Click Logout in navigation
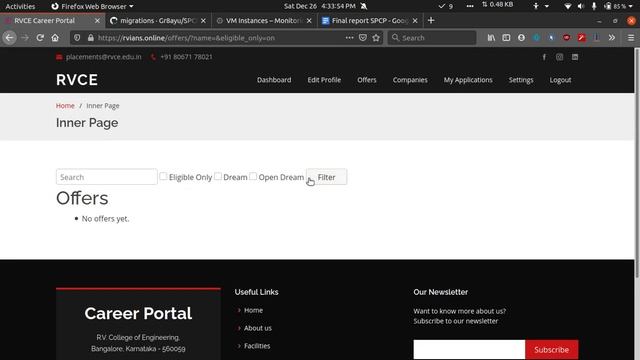The height and width of the screenshot is (360, 640). pyautogui.click(x=560, y=80)
